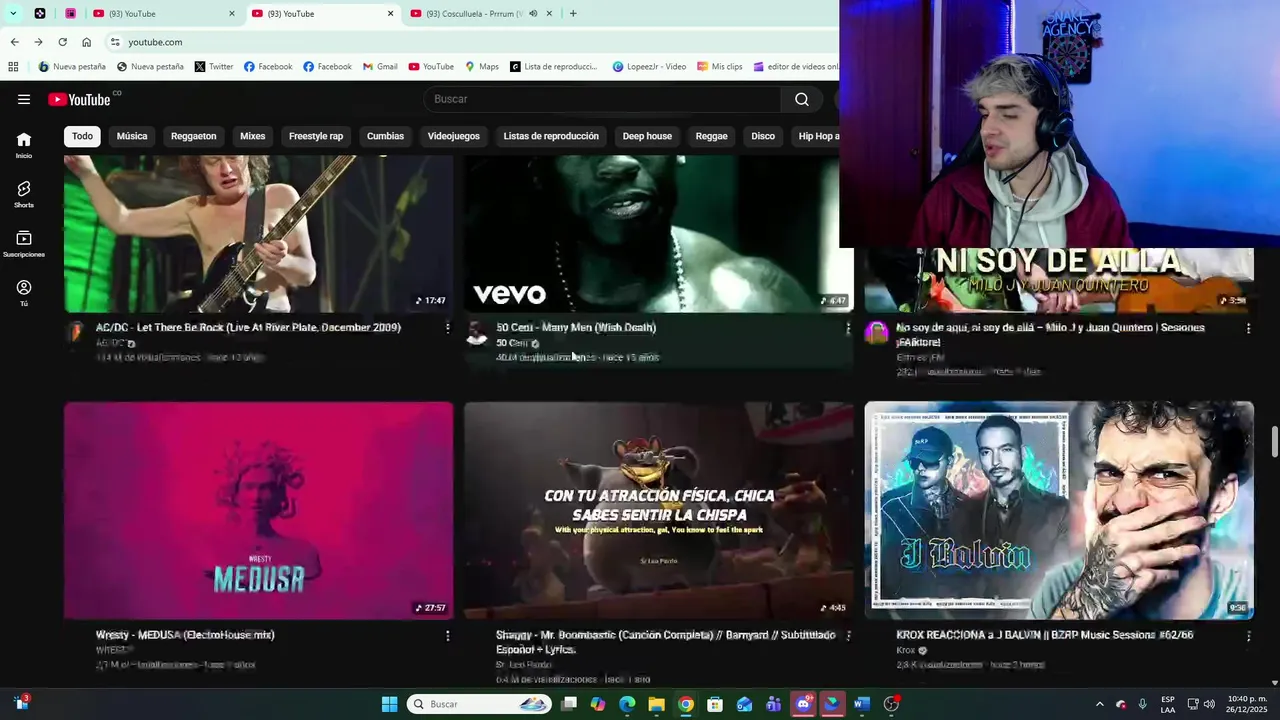Go to Inicio in the YouTube sidebar

point(24,145)
